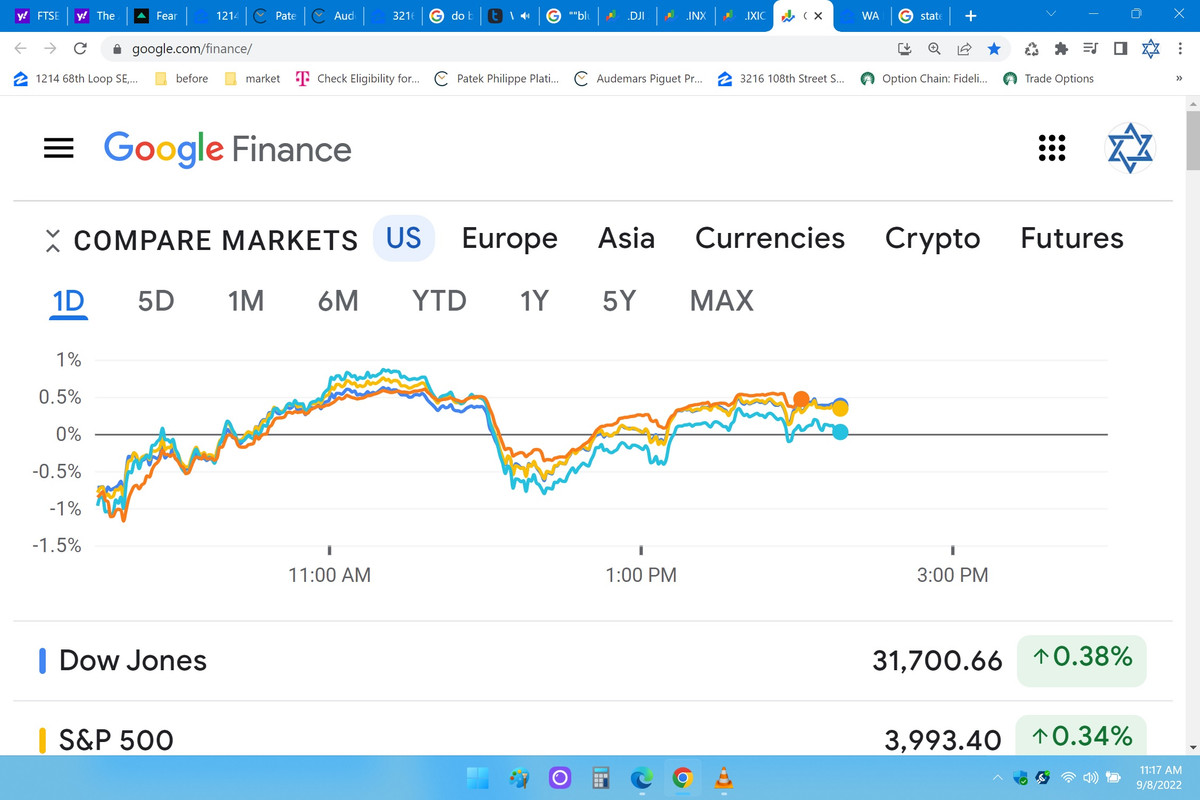1200x800 pixels.
Task: Open the Chrome extensions puzzle icon
Action: point(1062,48)
